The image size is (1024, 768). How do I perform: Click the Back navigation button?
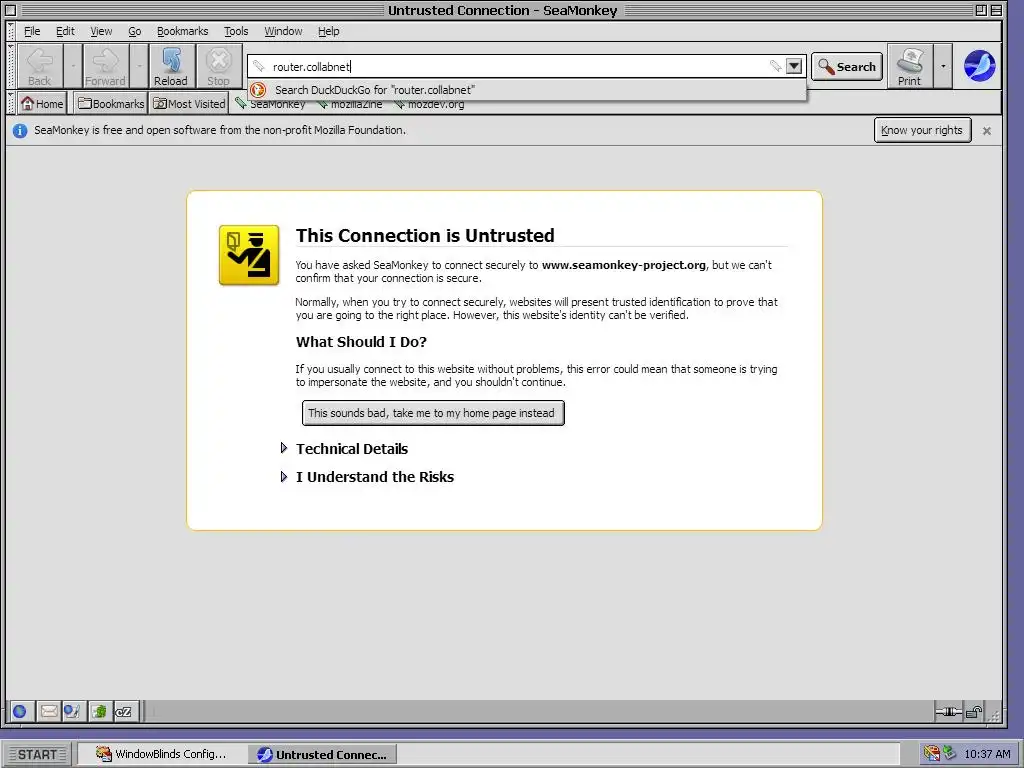[40, 66]
